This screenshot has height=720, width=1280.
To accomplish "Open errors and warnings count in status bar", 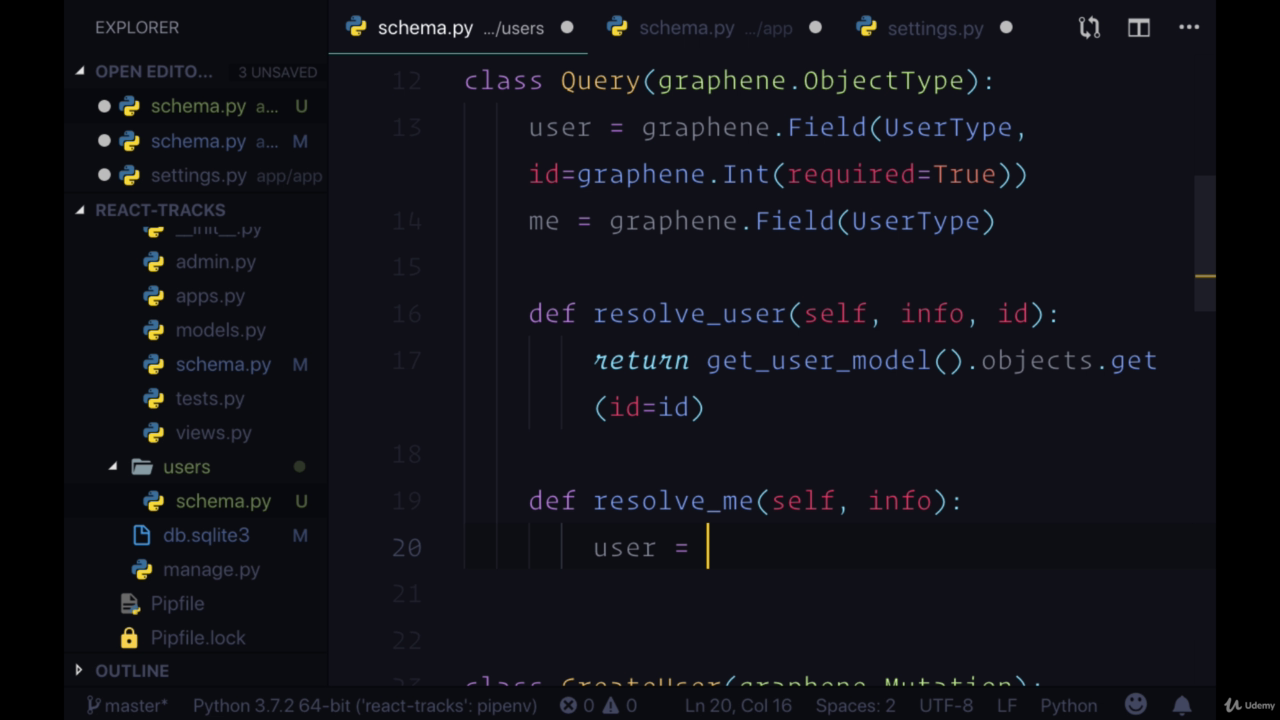I will point(598,706).
